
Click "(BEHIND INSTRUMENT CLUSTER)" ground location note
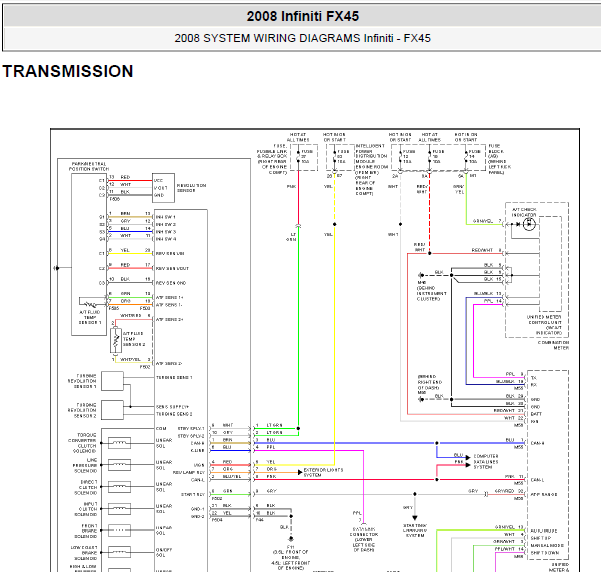pos(432,293)
